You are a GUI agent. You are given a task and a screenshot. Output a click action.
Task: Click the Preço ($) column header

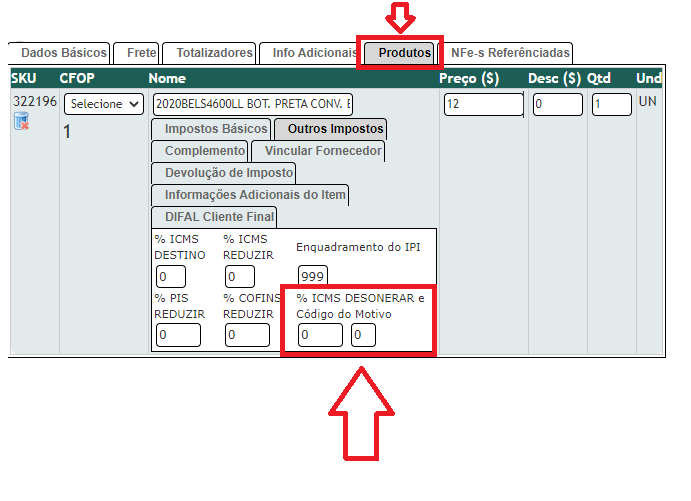coord(469,78)
